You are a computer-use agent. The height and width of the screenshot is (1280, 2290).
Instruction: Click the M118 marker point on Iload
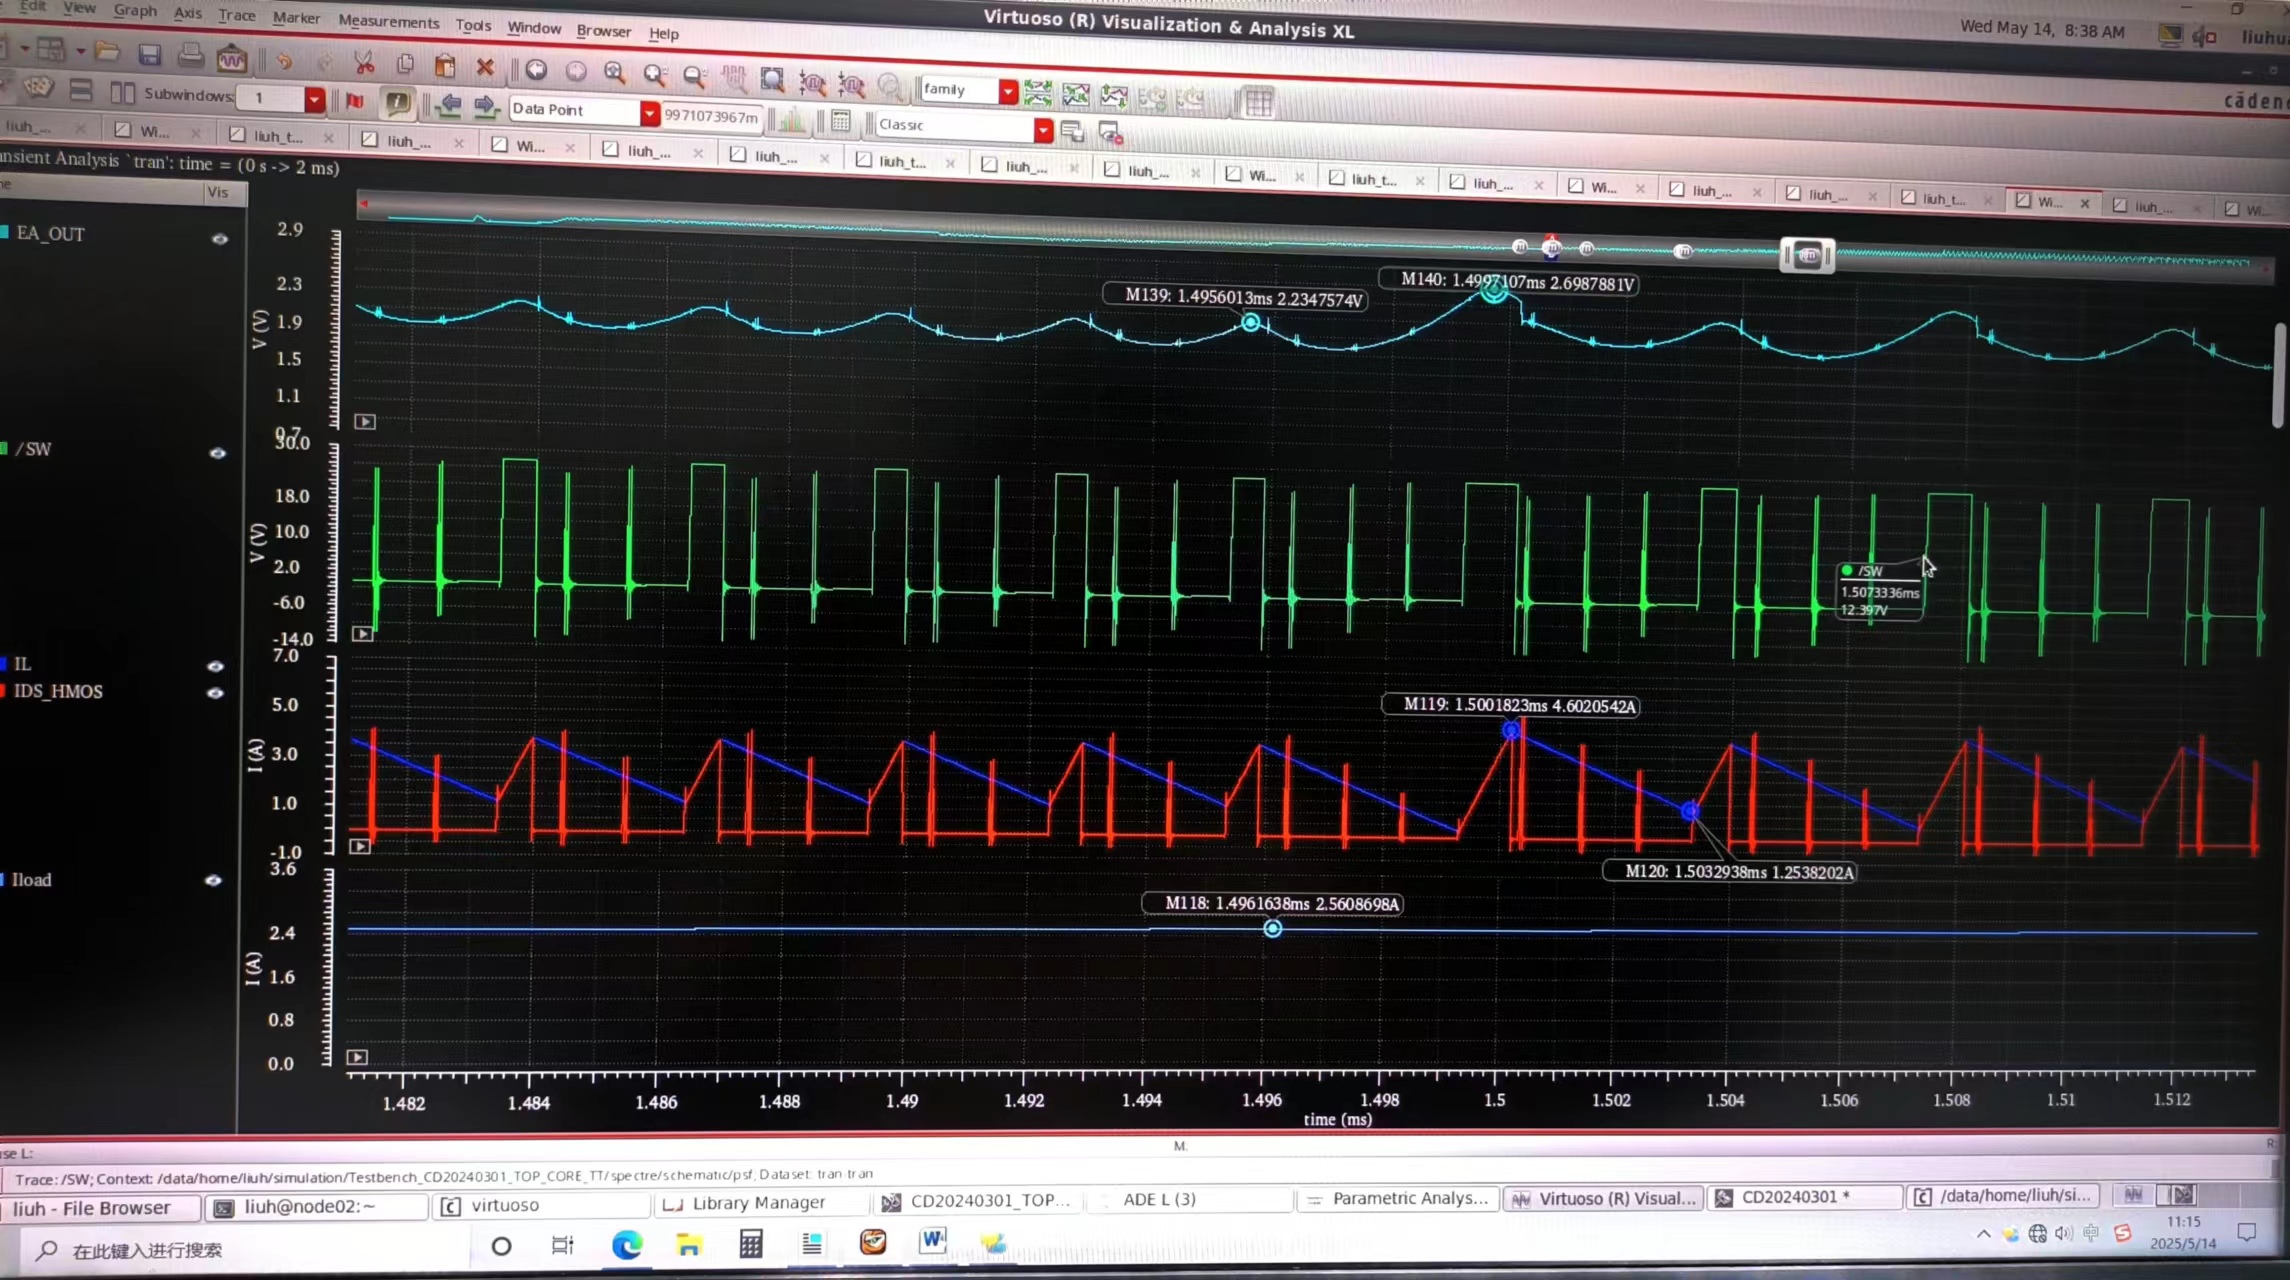(1272, 929)
